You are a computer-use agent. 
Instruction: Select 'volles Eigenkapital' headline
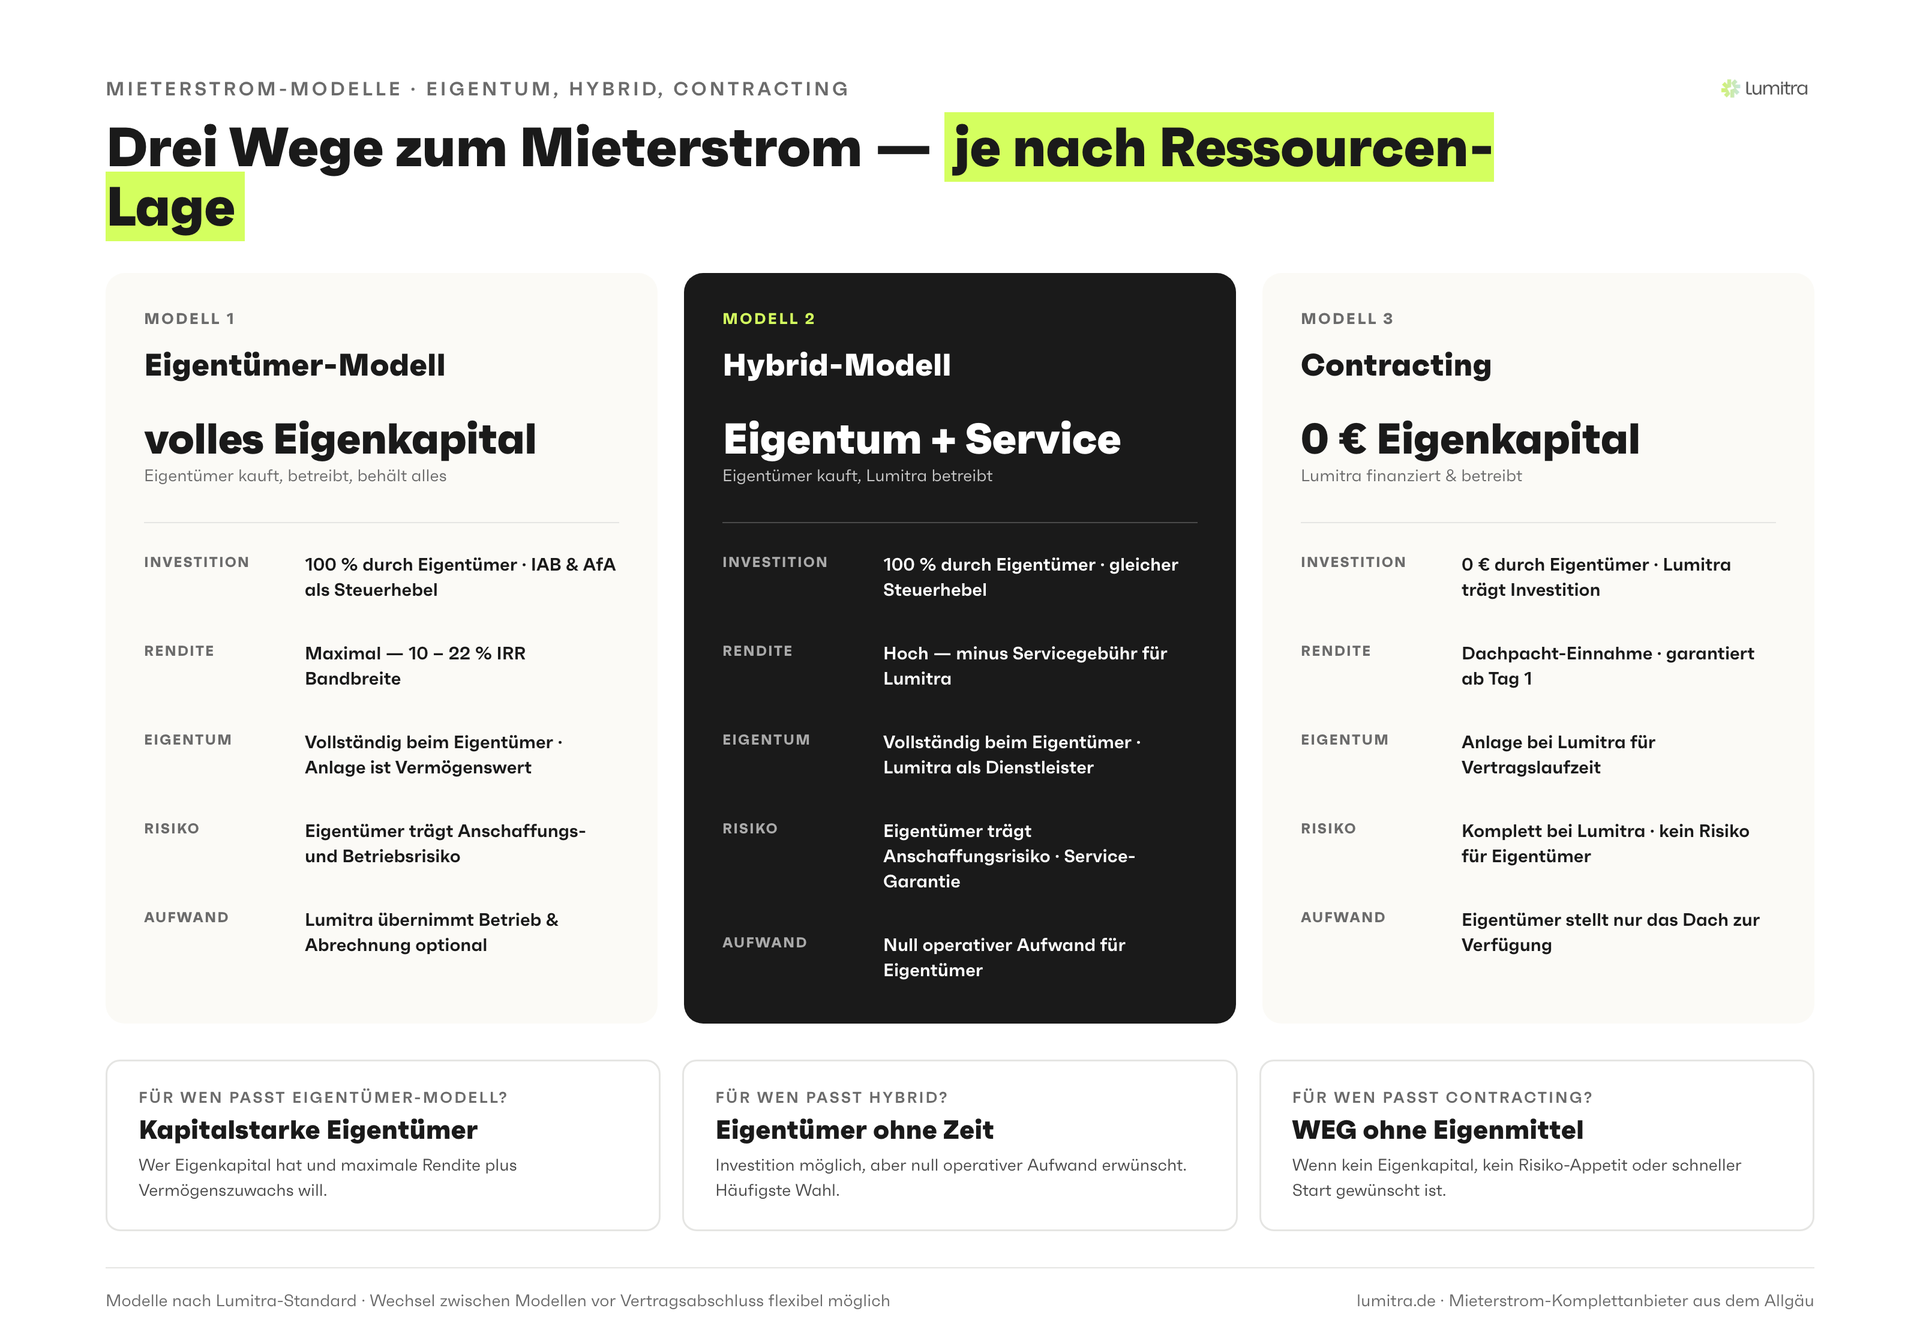[x=340, y=439]
